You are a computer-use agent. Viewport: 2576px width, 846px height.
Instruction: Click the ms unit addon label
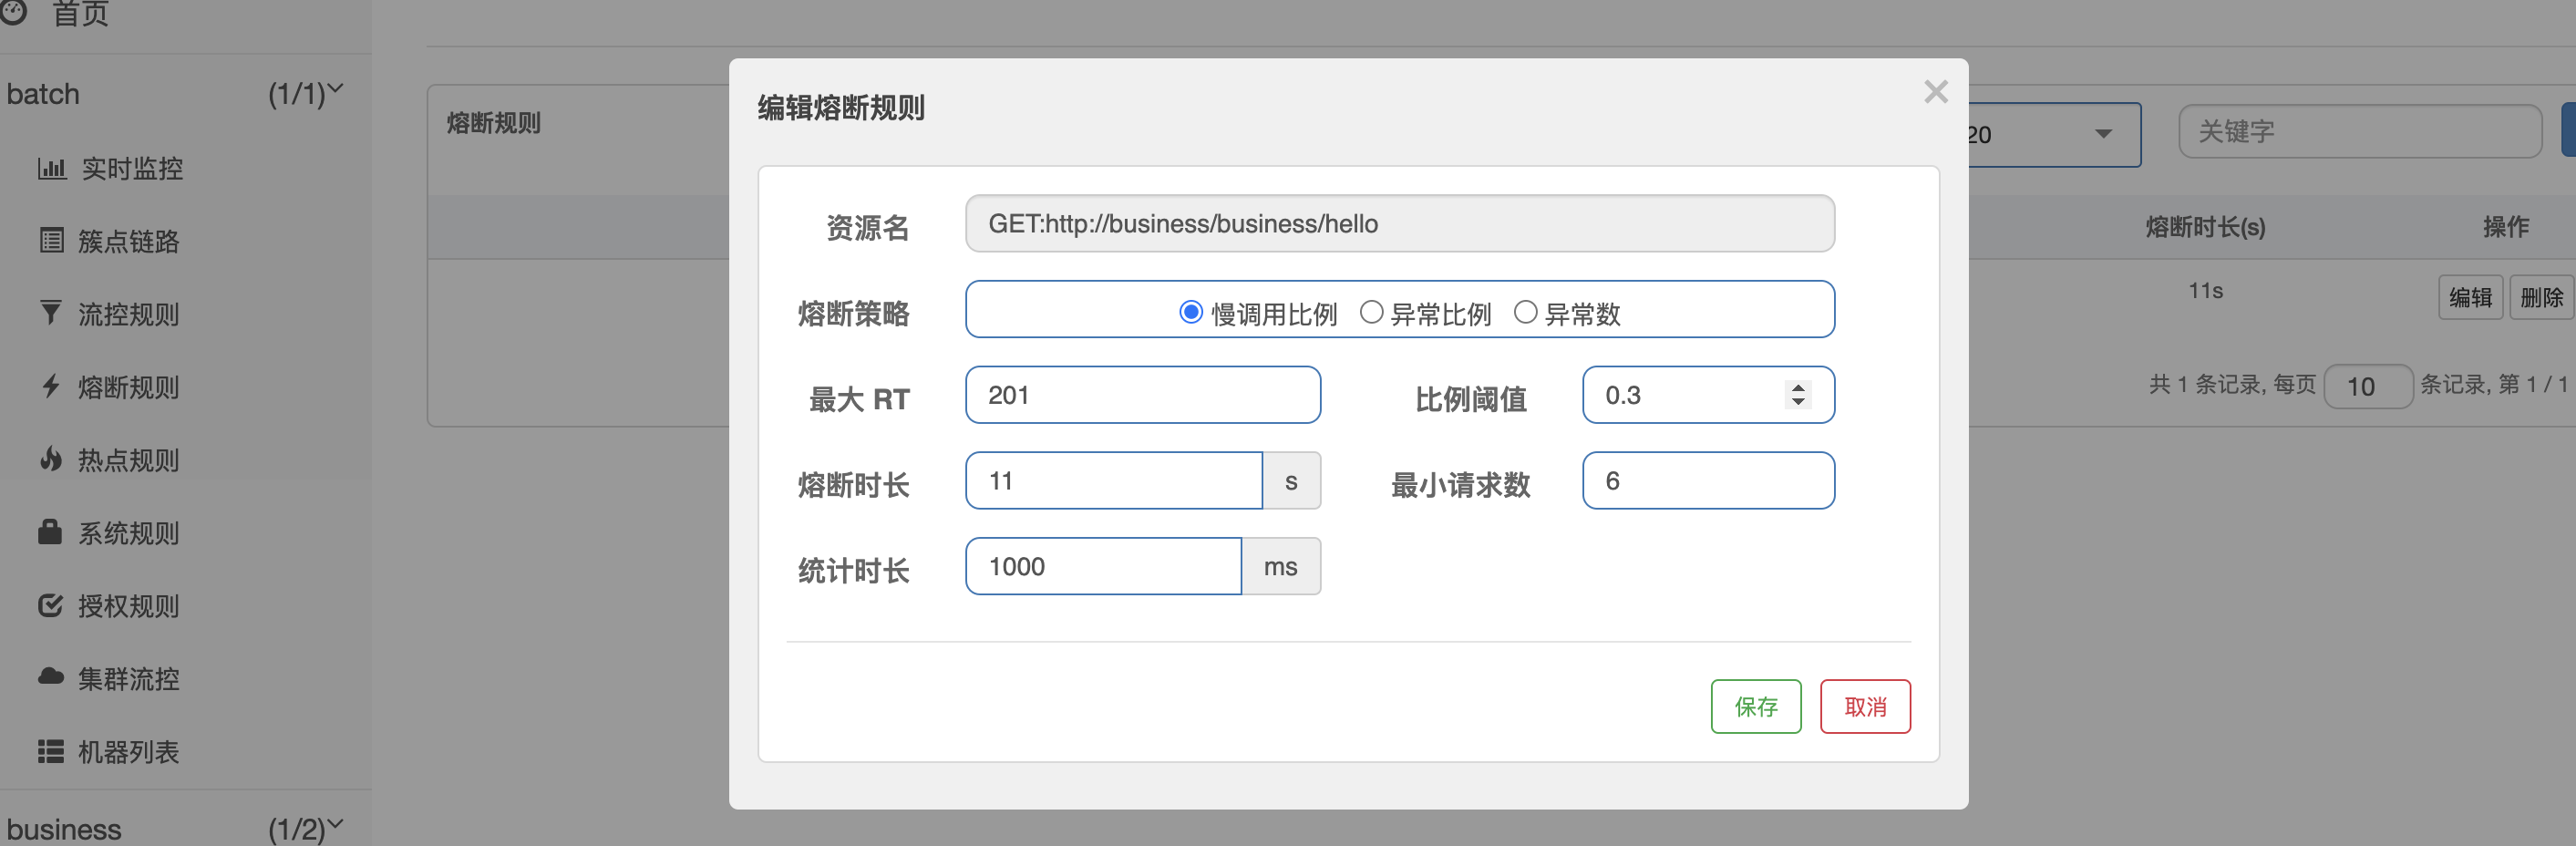click(x=1280, y=566)
